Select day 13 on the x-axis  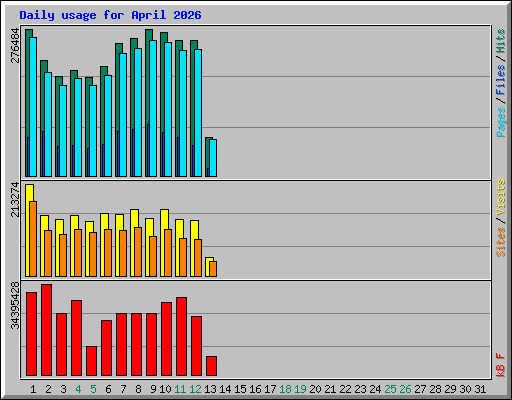[x=210, y=389]
